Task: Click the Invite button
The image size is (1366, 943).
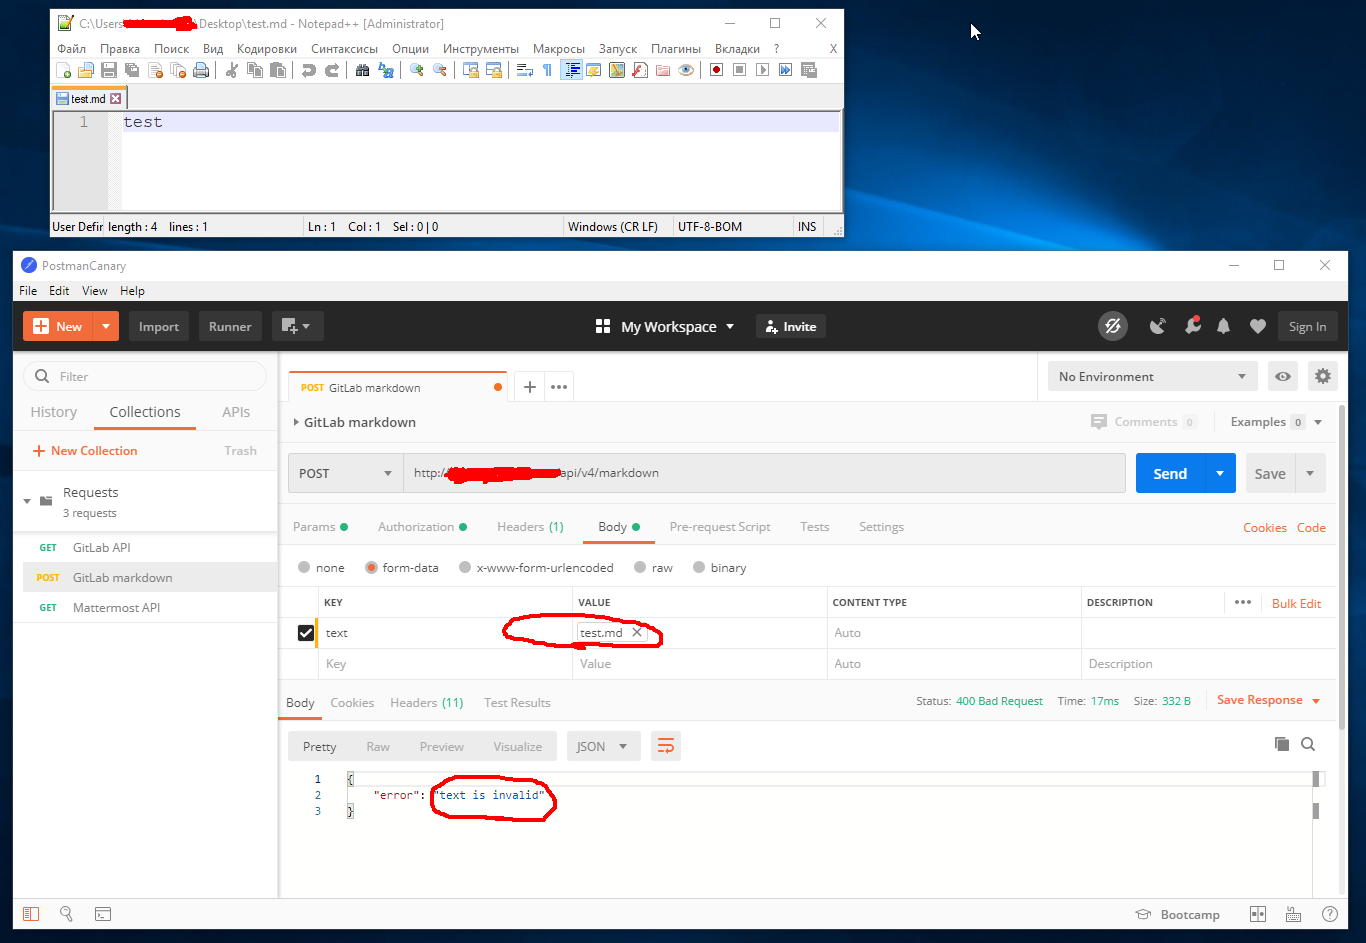Action: pyautogui.click(x=791, y=326)
